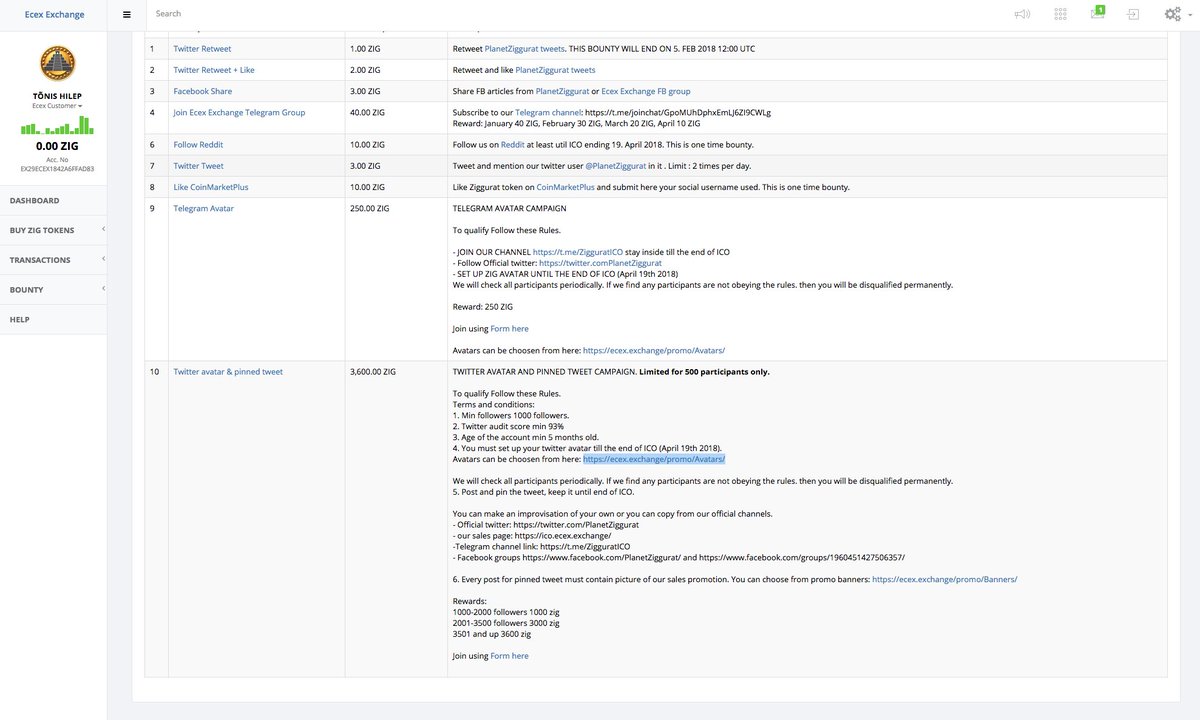Open the mail inbox with one unread
This screenshot has height=720, width=1200.
point(1097,13)
